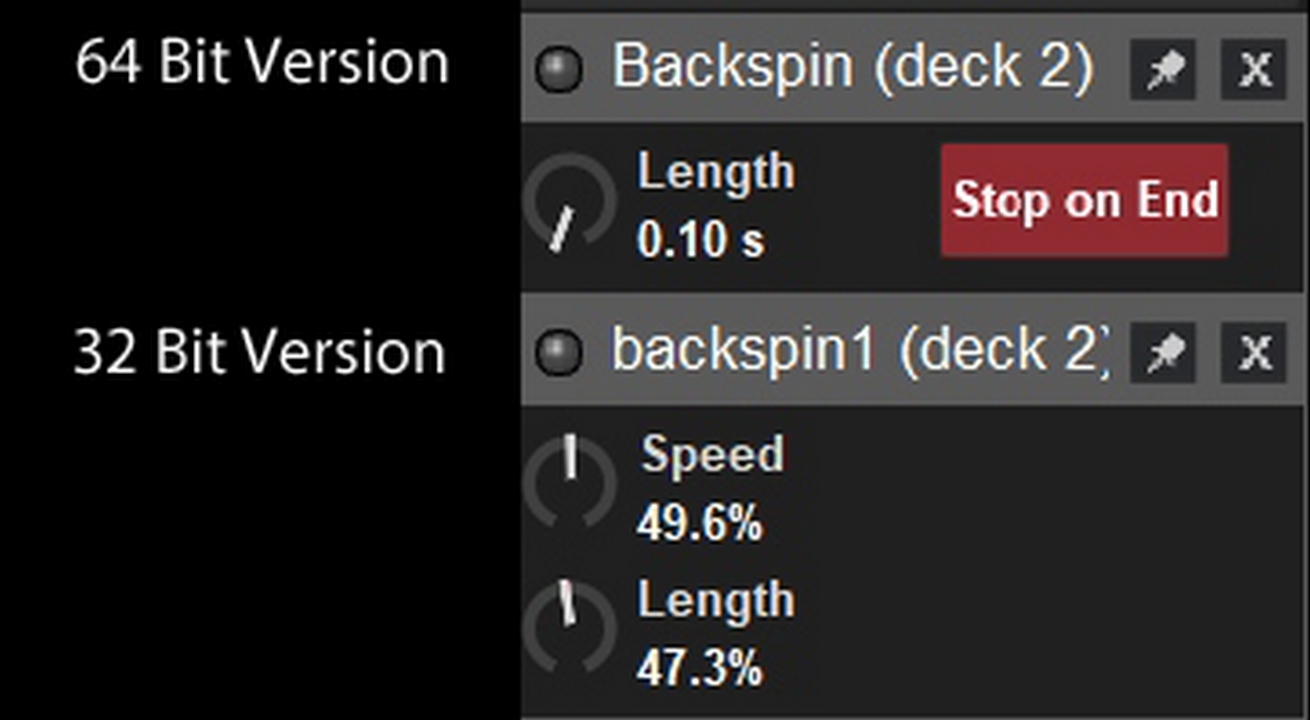
Task: Close the Backspin (deck 2) effect panel
Action: 1254,70
